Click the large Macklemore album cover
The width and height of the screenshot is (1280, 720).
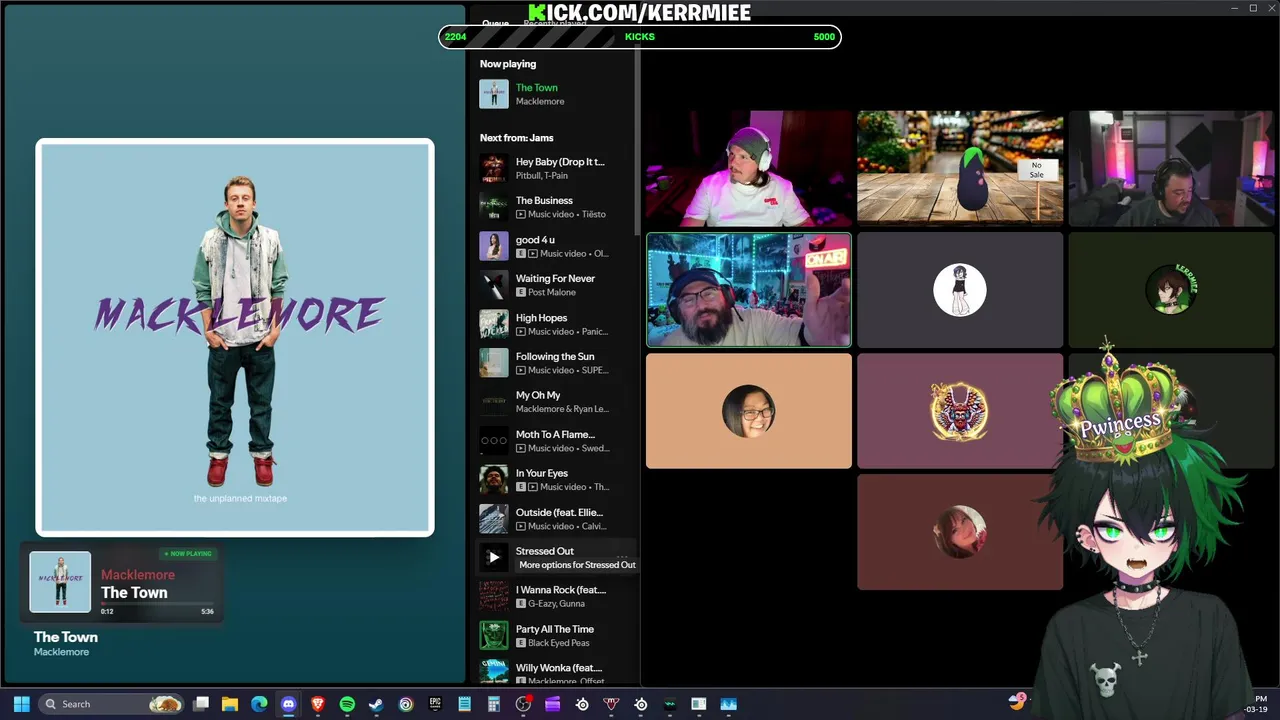235,338
